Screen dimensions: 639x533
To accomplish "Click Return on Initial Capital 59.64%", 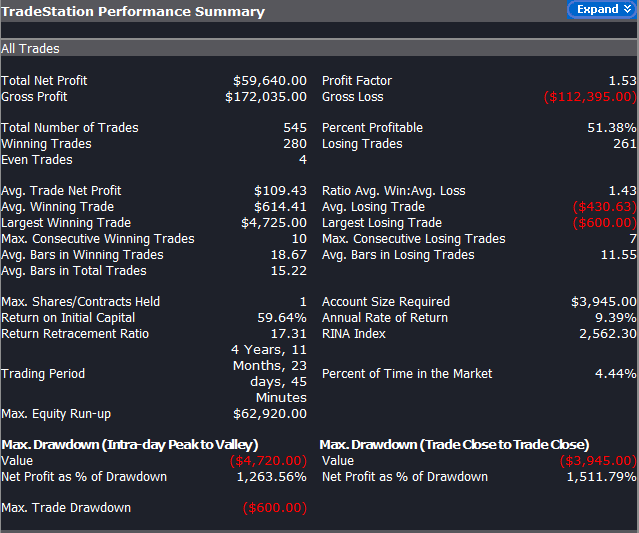I will pos(282,317).
